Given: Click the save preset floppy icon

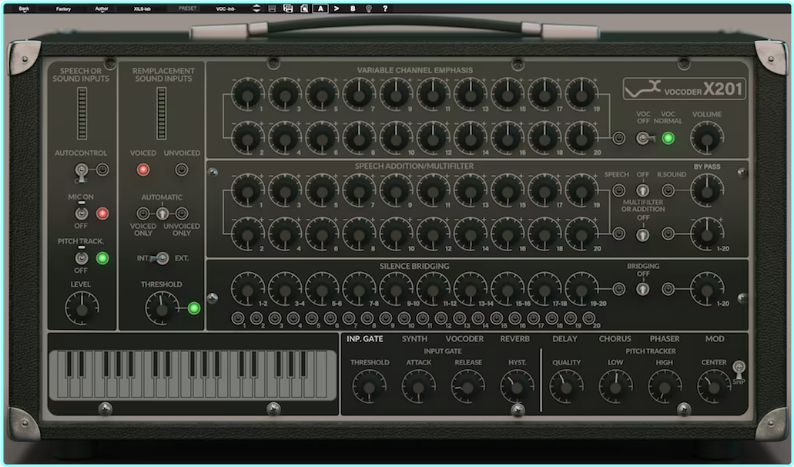Looking at the screenshot, I should [x=272, y=9].
